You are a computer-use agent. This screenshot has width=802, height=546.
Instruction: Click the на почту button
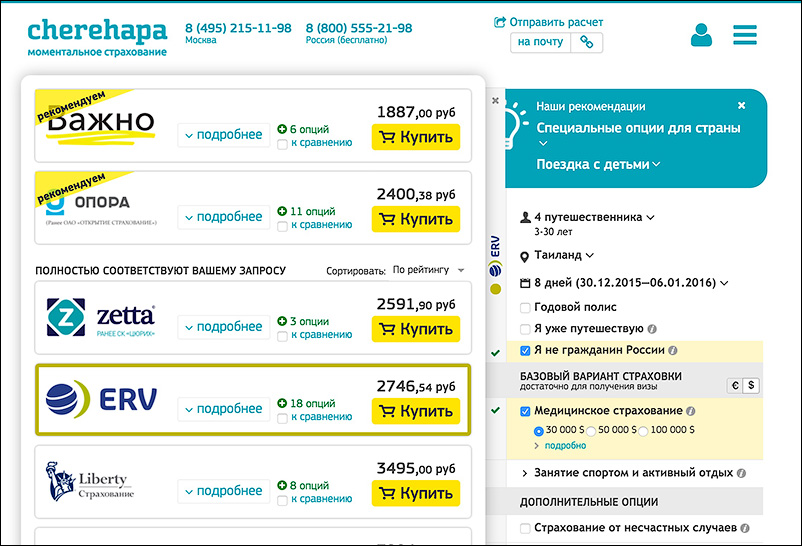click(540, 42)
